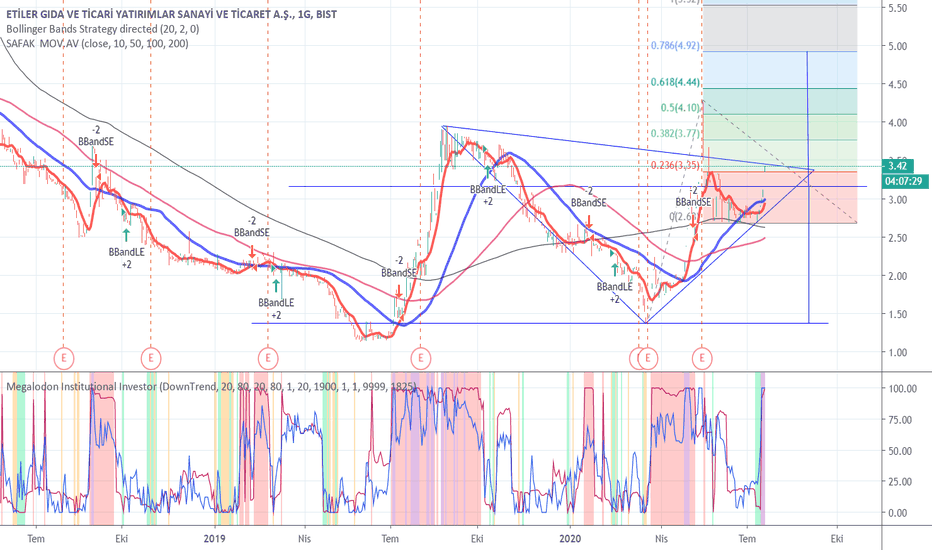Click the 2.00 price axis label
This screenshot has width=932, height=550.
[x=898, y=276]
